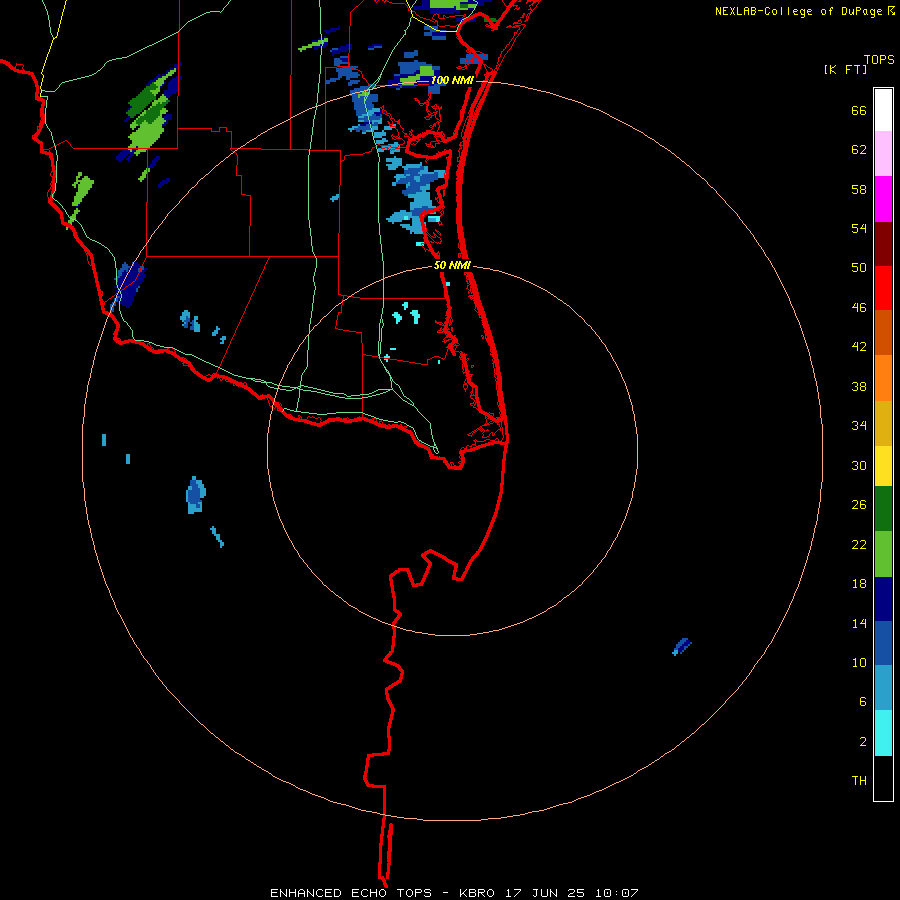Click the yellow legend swatch
Viewport: 900px width, 900px height.
click(883, 466)
